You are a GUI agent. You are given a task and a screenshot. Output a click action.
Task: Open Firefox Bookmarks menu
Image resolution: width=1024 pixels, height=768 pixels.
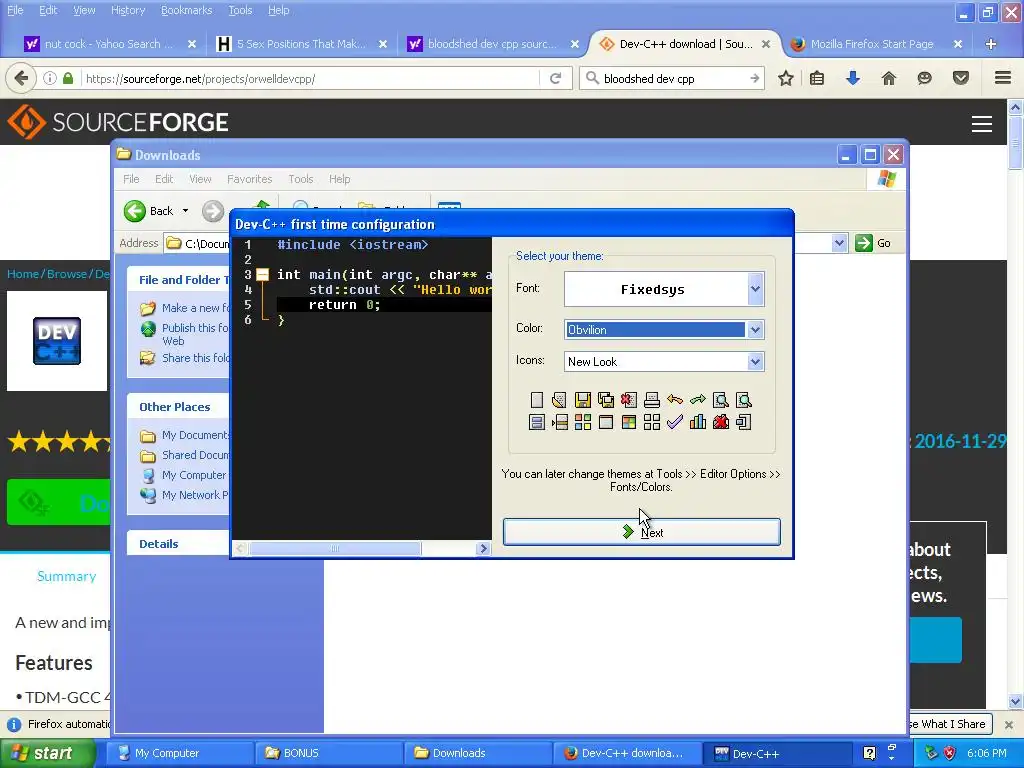click(x=187, y=10)
